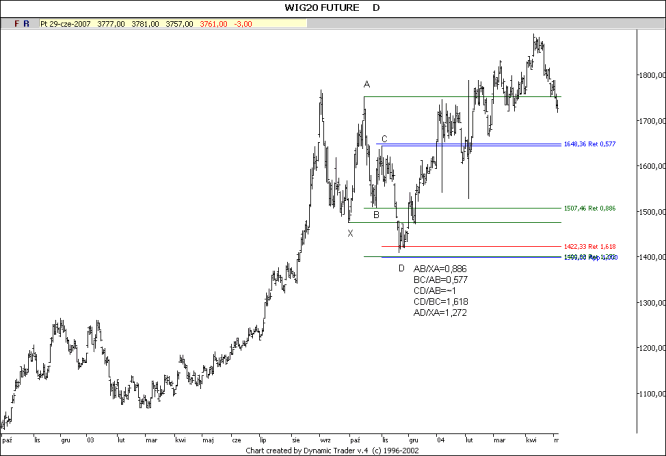Image resolution: width=666 pixels, height=456 pixels.
Task: Click the blue R icon in toolbar
Action: pos(26,21)
